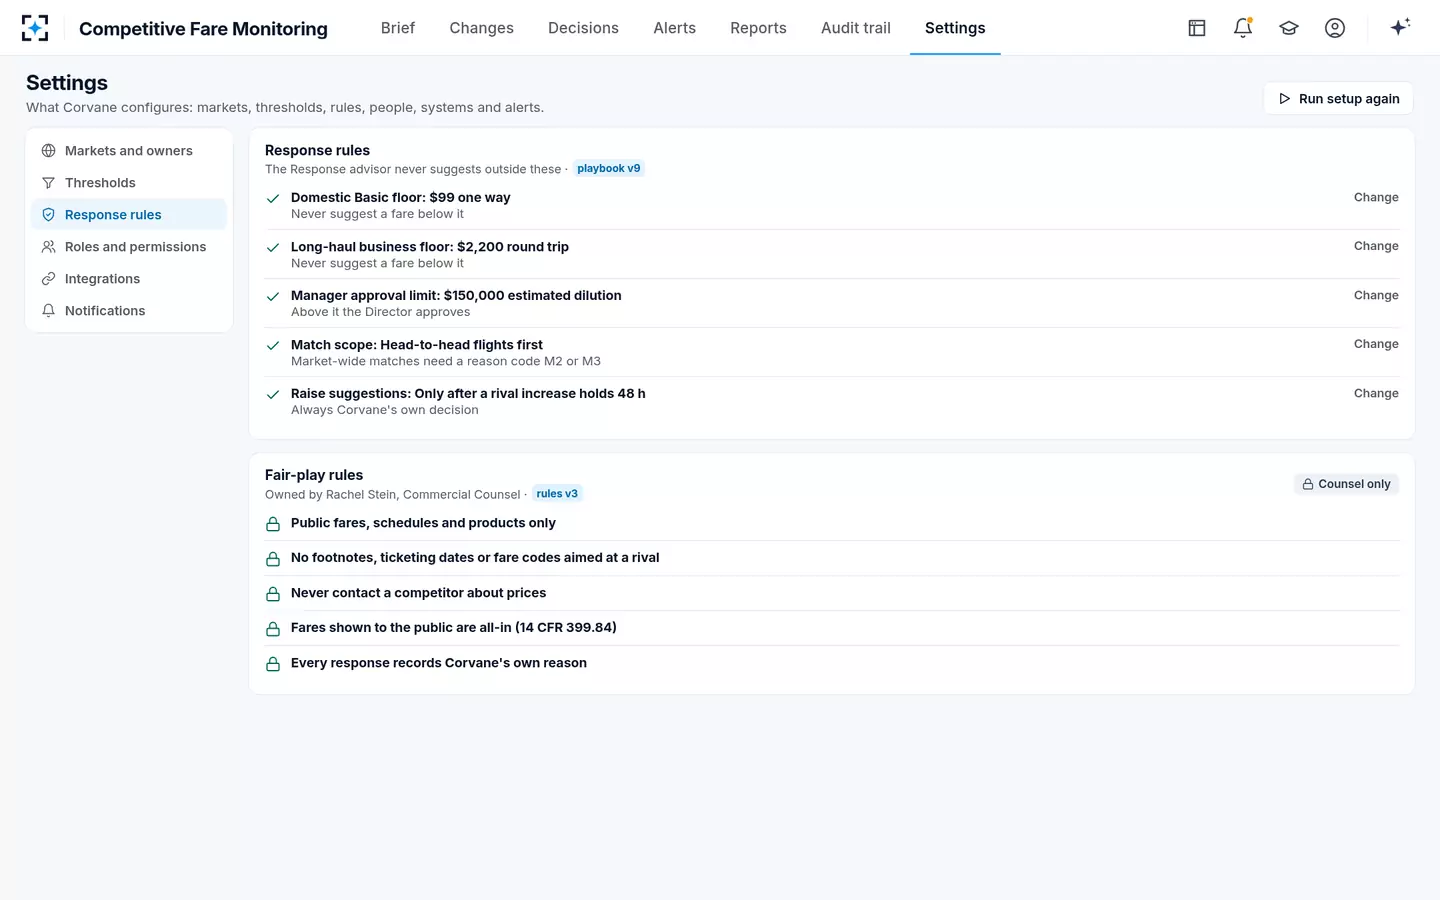Click lock icon beside Every response records rule
The image size is (1440, 900).
(x=273, y=664)
